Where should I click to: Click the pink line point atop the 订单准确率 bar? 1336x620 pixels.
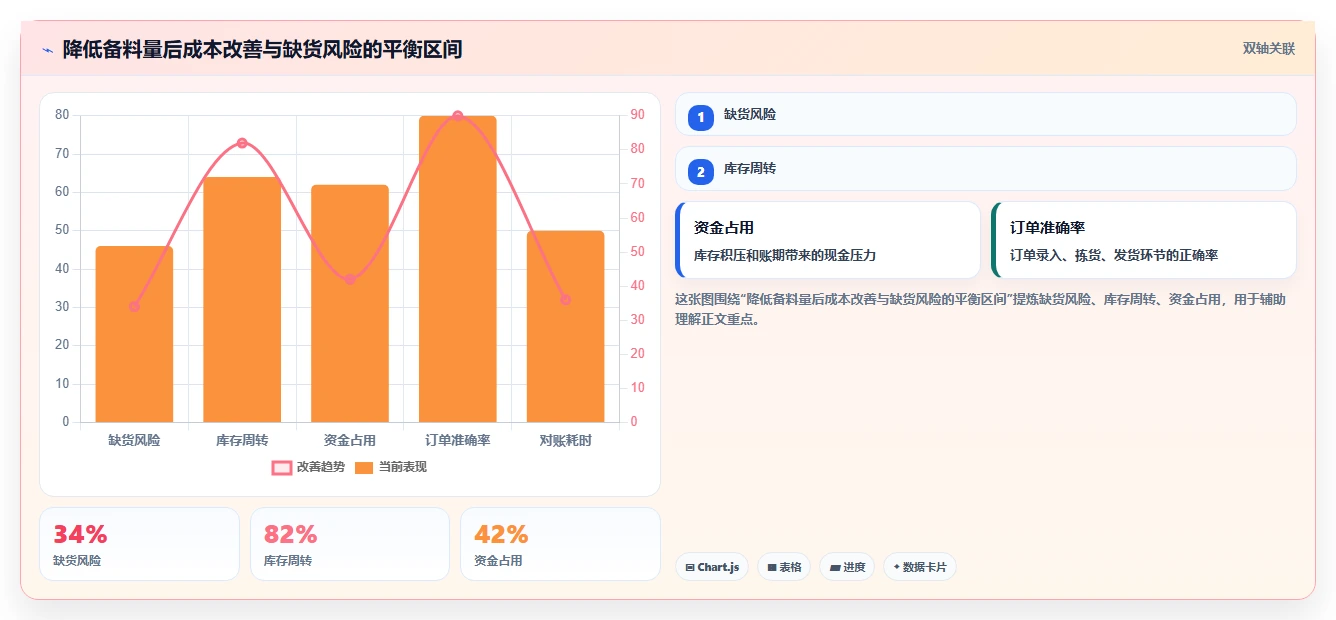458,116
